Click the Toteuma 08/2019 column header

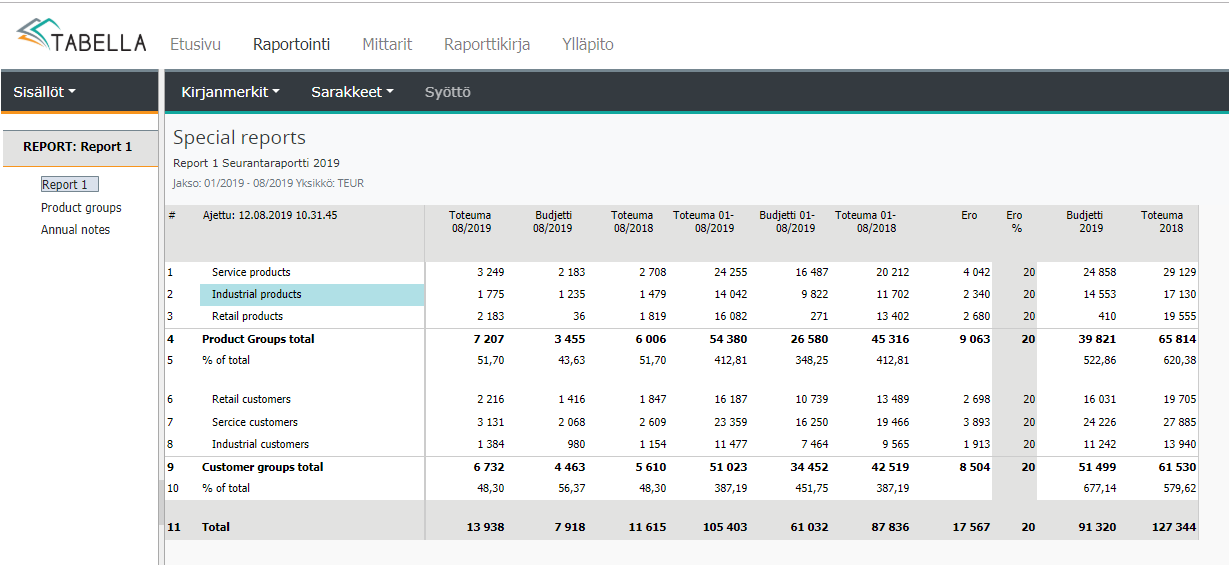(x=470, y=221)
